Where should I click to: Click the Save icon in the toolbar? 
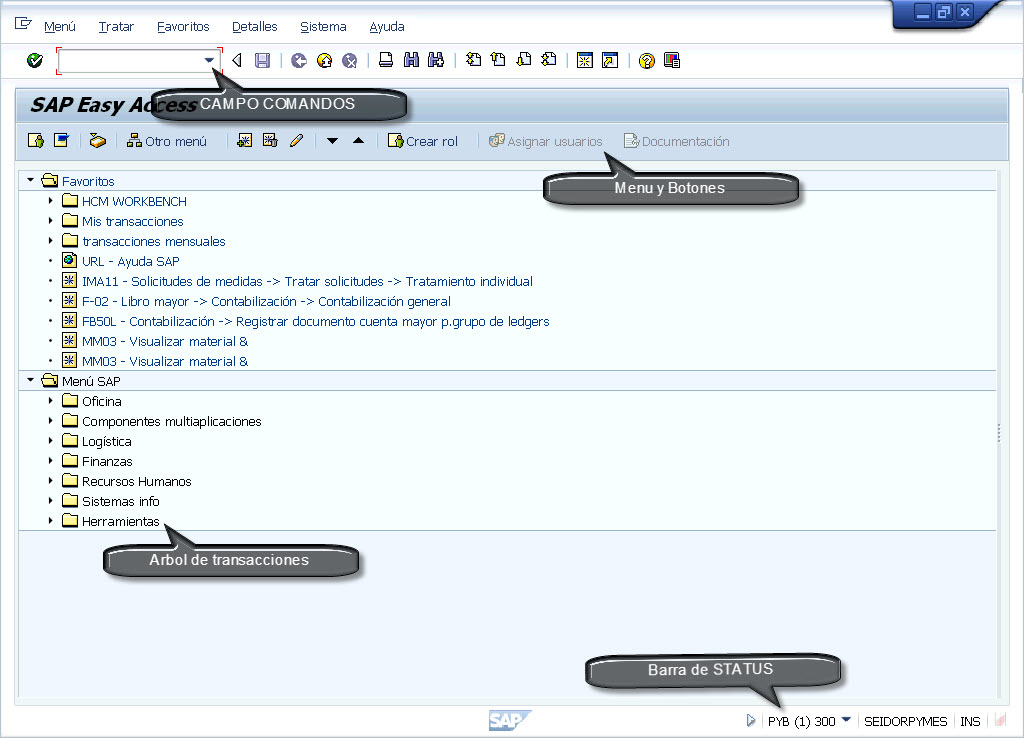(x=262, y=60)
